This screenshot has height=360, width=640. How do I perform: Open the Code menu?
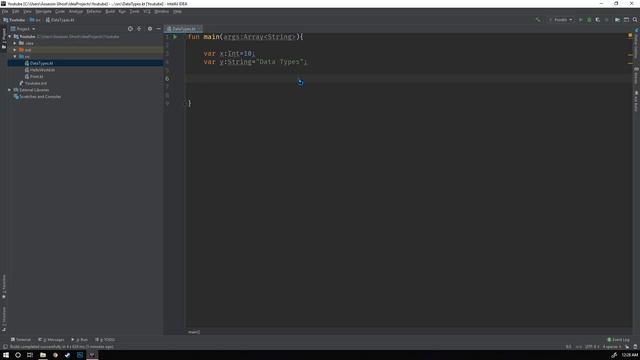pyautogui.click(x=60, y=11)
